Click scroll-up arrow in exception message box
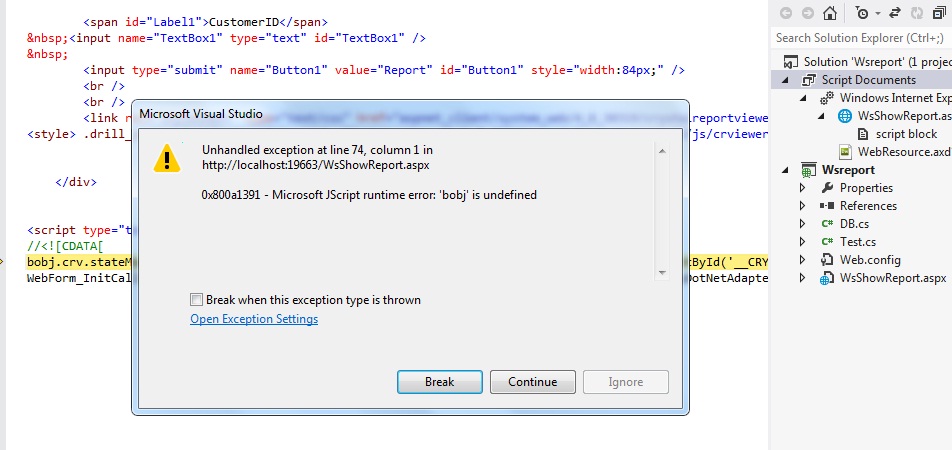Screen dimensions: 952x450 [662, 151]
